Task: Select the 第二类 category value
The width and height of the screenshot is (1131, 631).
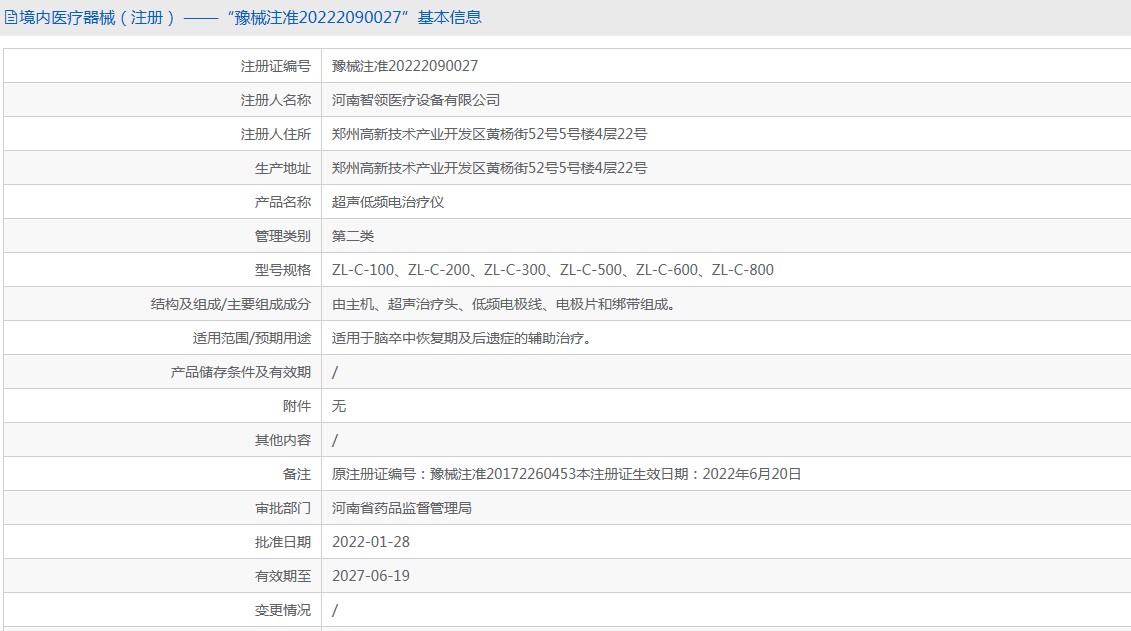Action: [x=353, y=236]
